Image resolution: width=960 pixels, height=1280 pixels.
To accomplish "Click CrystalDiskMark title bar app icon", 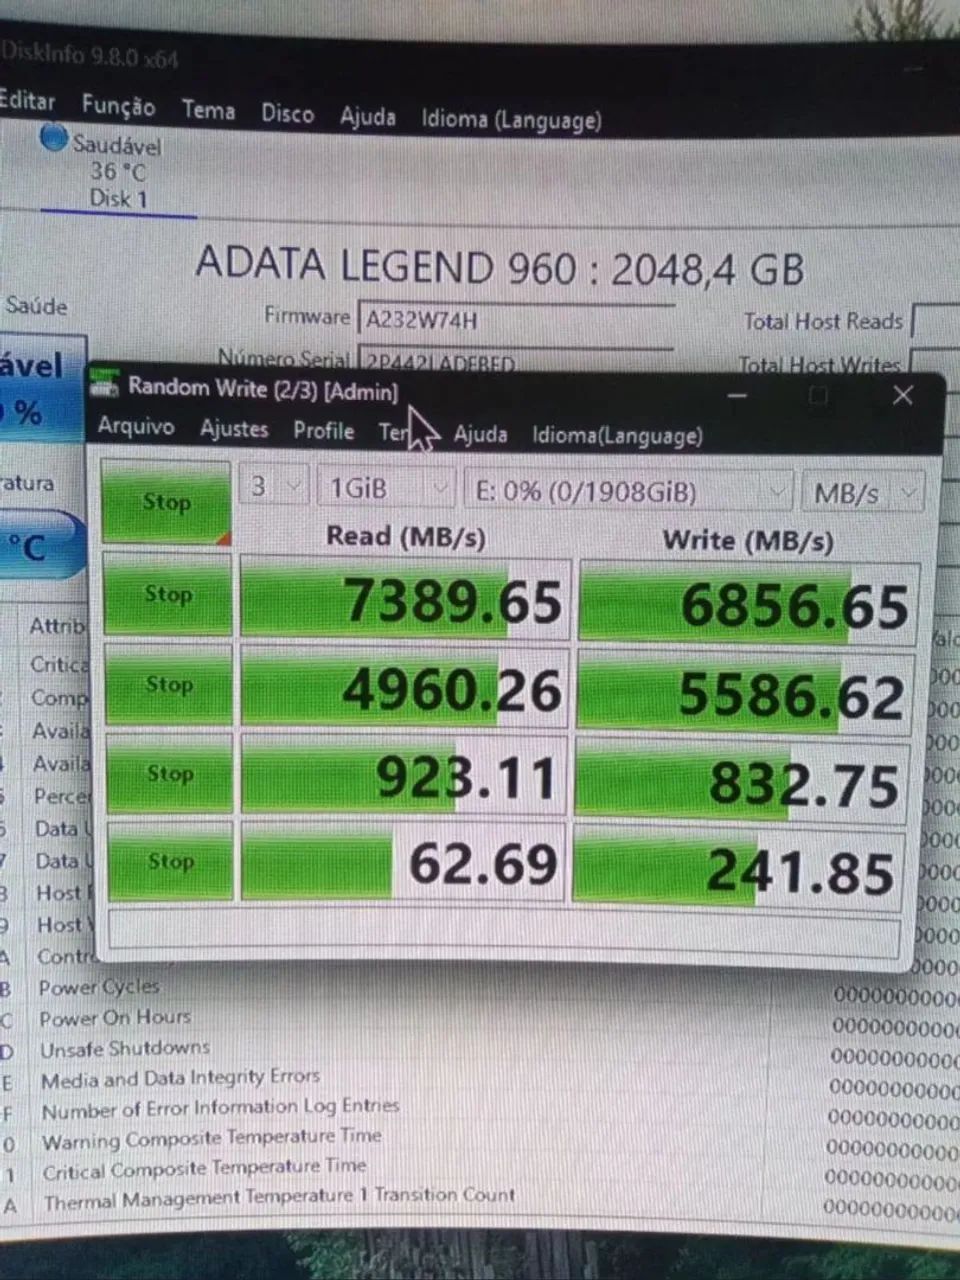I will pos(103,383).
